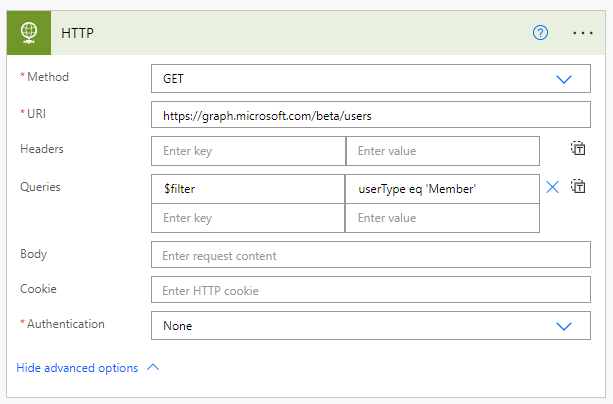613x404 pixels.
Task: Click the empty Queries Enter key field
Action: 248,218
